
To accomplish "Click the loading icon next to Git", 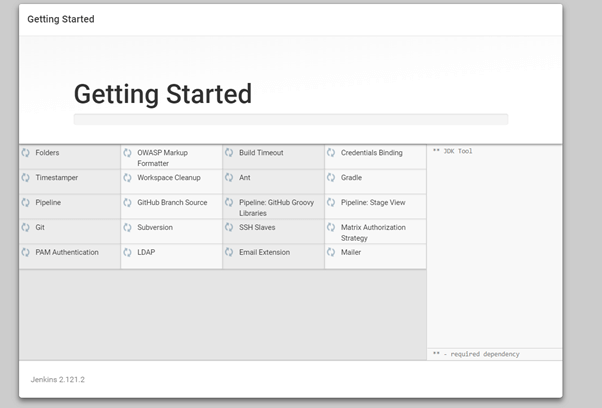I will tap(26, 228).
